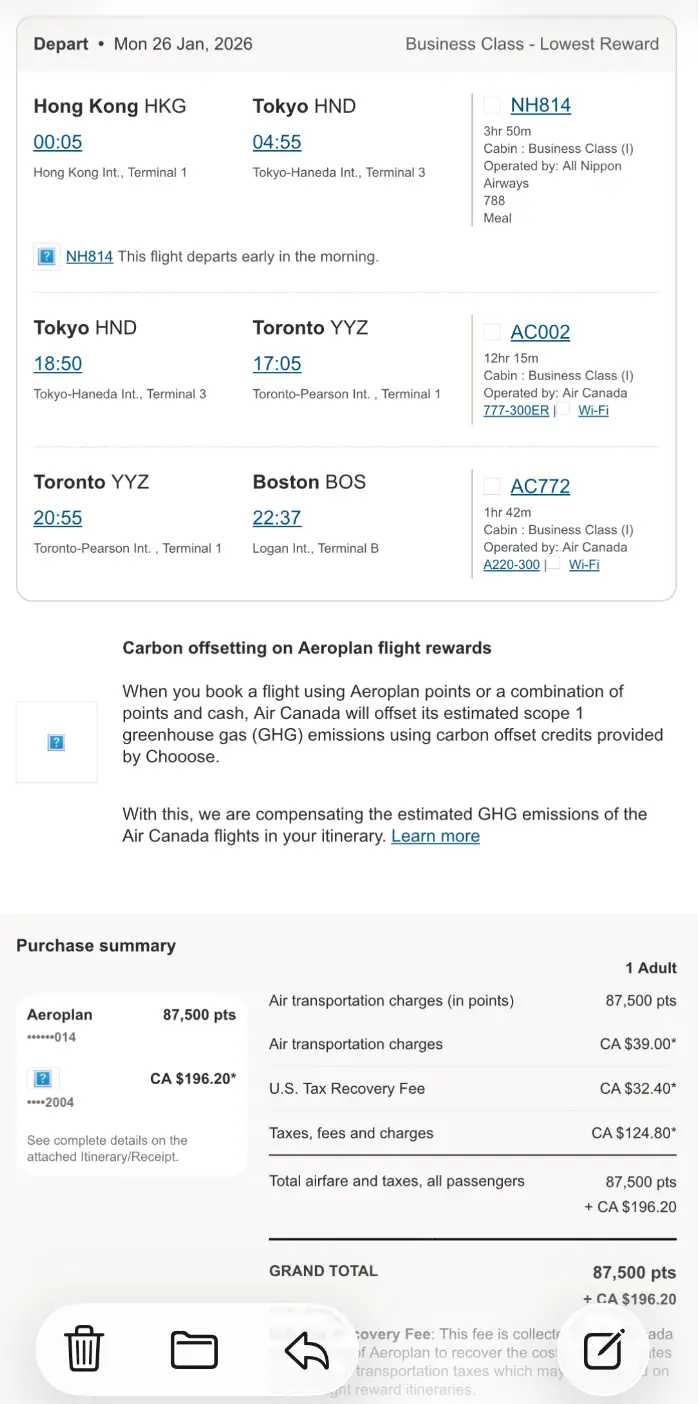Image resolution: width=698 pixels, height=1404 pixels.
Task: Tap the Wi-Fi link under AC002
Action: (593, 410)
